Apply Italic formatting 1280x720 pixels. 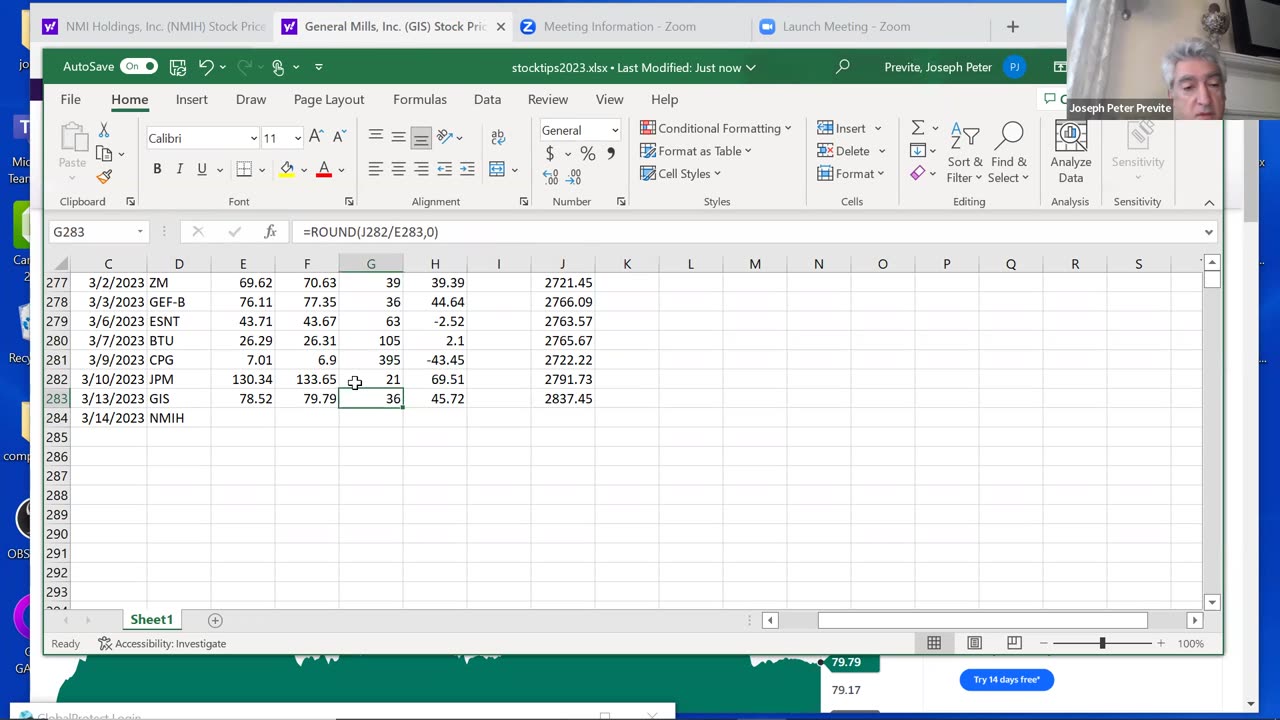point(180,169)
